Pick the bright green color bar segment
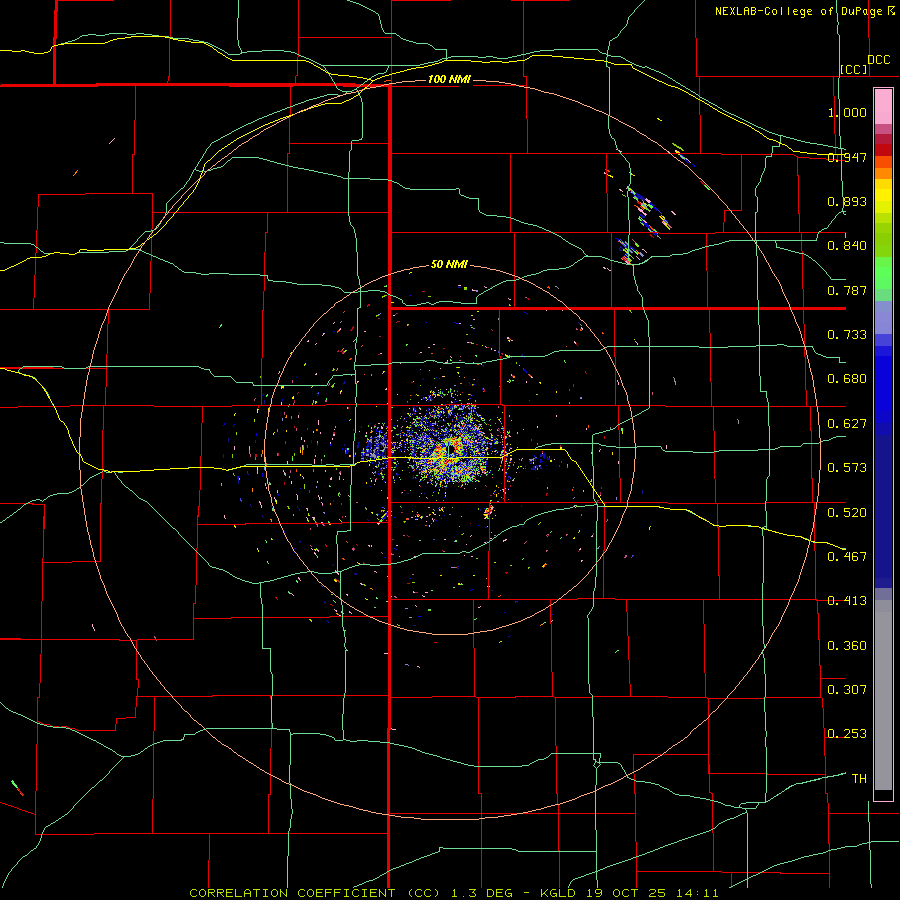 (x=883, y=273)
